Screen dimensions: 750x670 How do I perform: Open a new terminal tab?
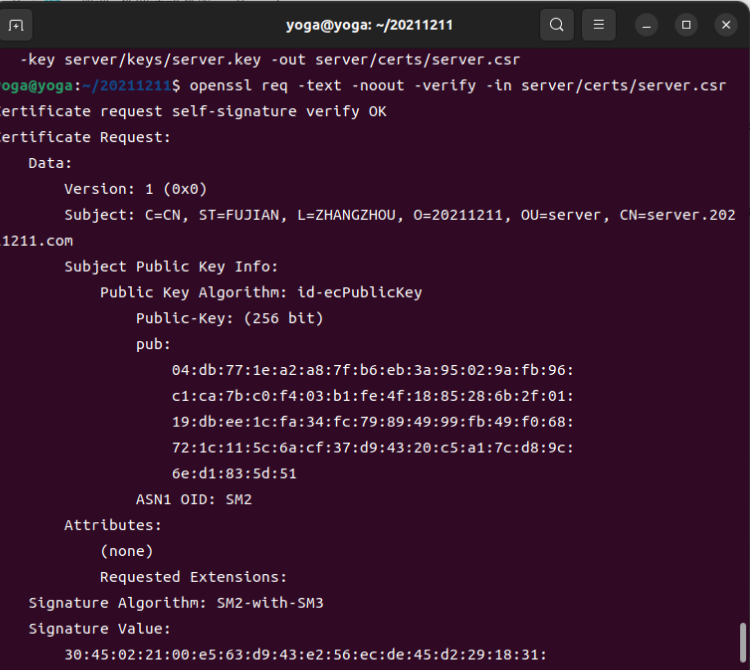pos(16,25)
